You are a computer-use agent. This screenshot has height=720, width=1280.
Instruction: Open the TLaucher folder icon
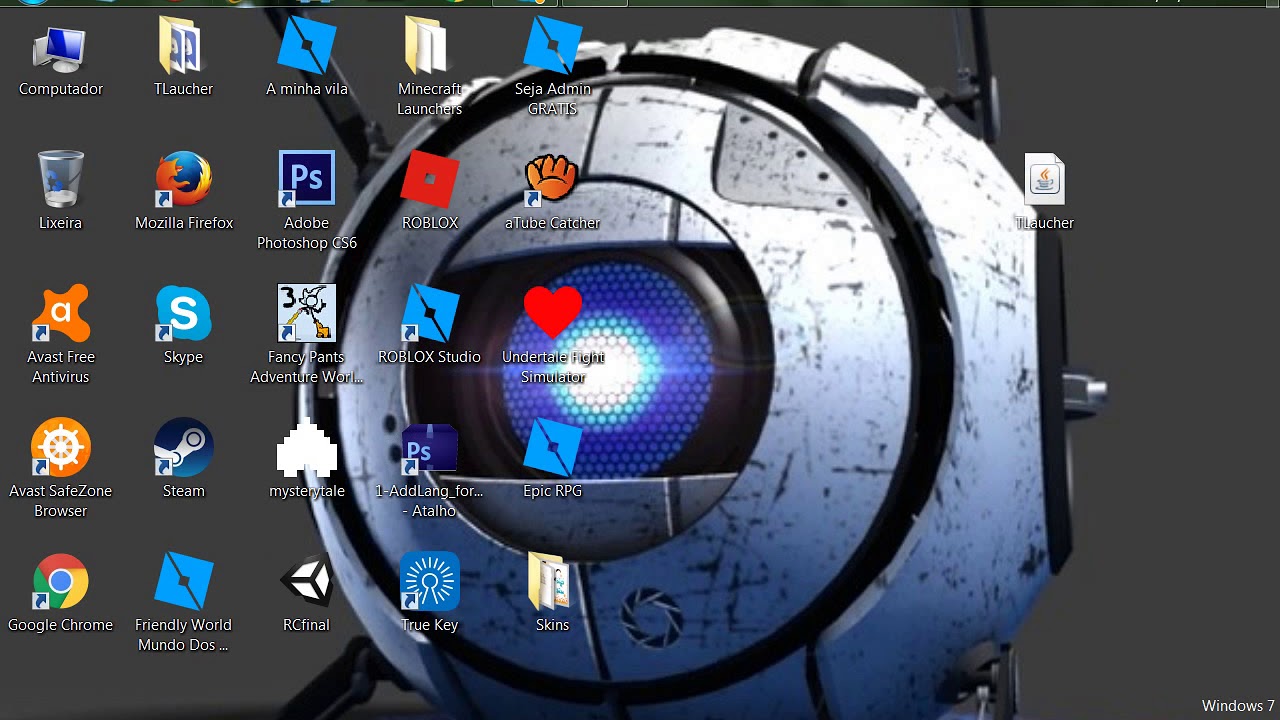[x=184, y=46]
